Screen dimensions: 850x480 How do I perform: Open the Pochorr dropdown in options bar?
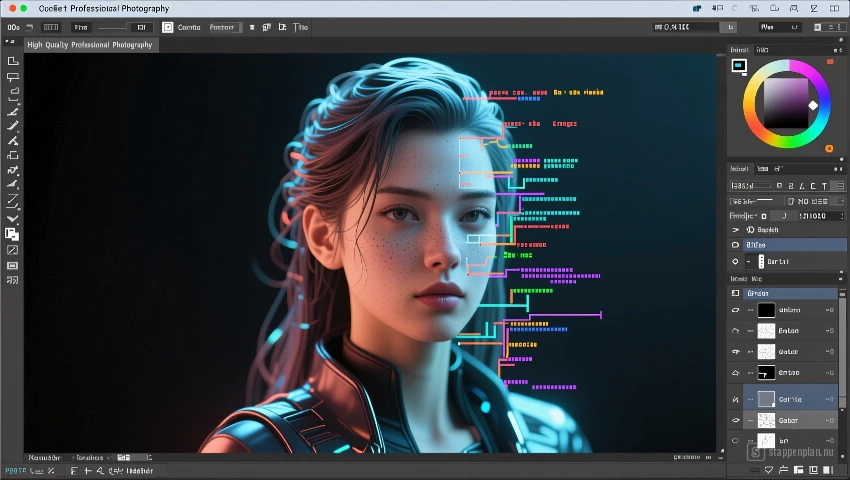(225, 27)
